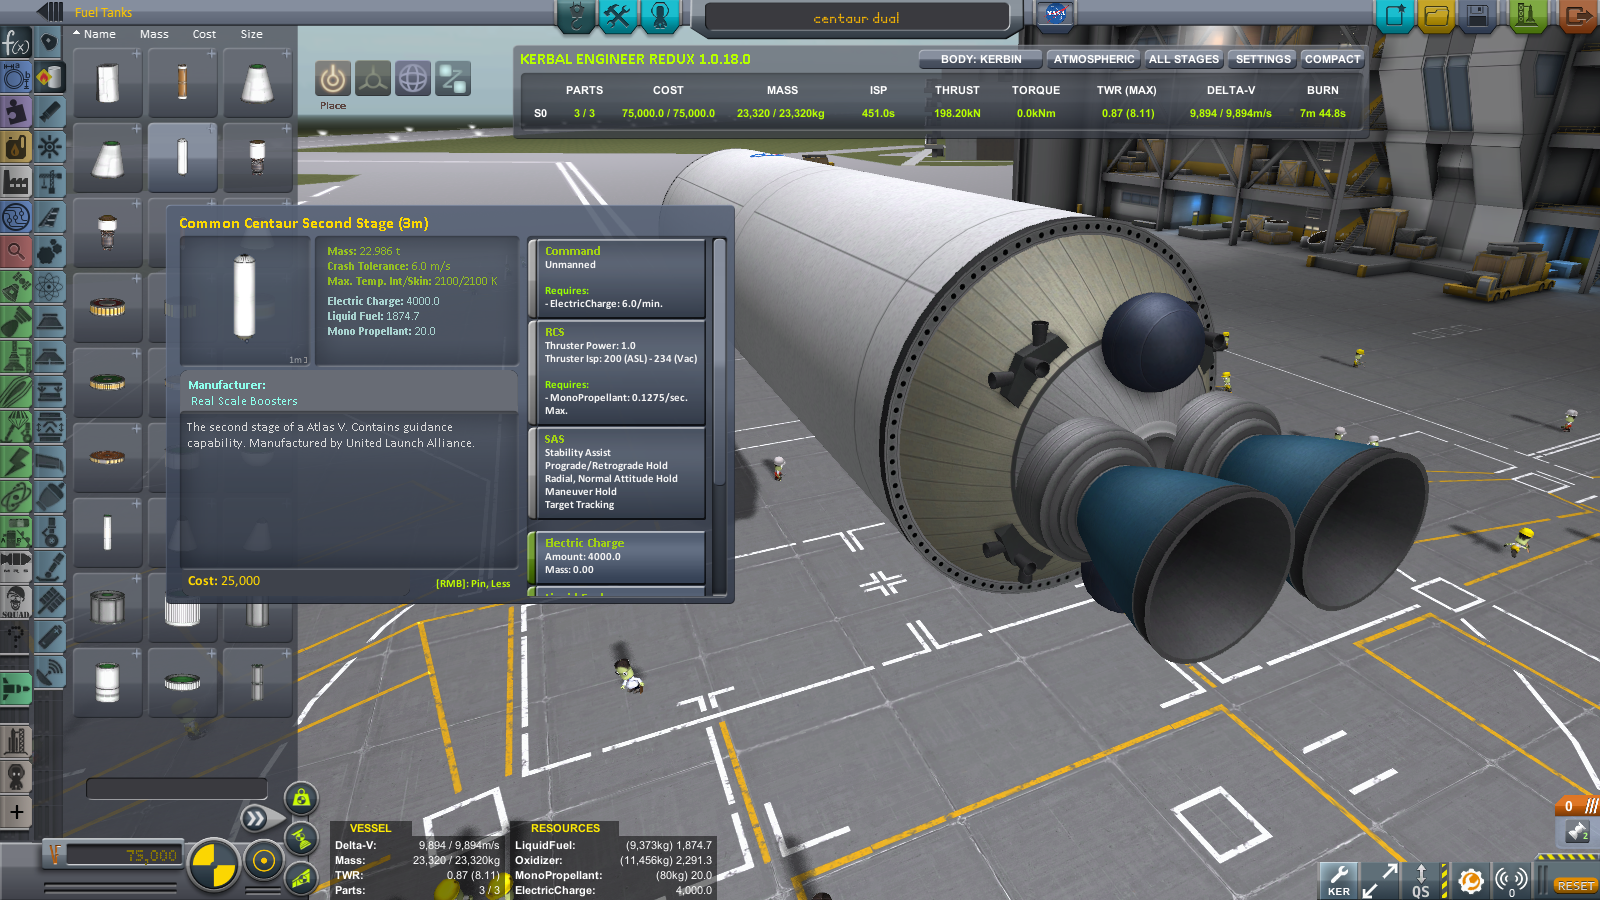
Task: Open the BODY: KERBIN selector
Action: 981,59
